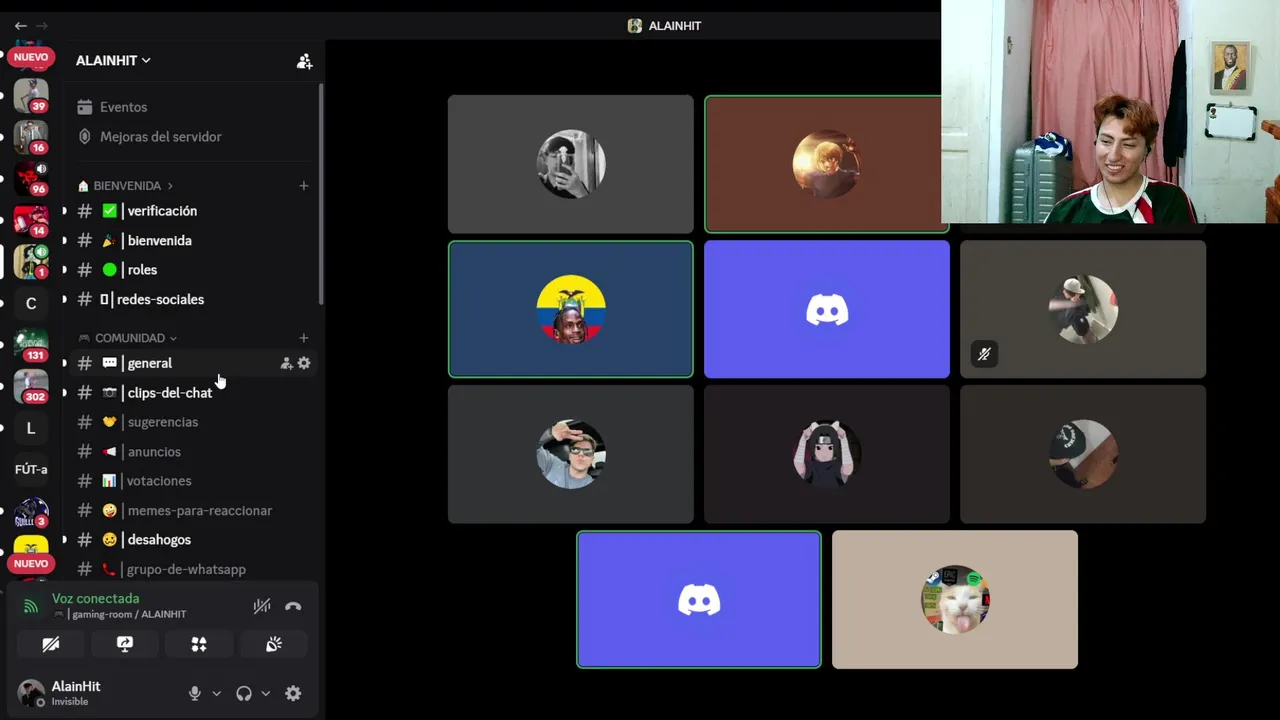The height and width of the screenshot is (720, 1280).
Task: Select server icon with 131 badge
Action: tap(31, 345)
